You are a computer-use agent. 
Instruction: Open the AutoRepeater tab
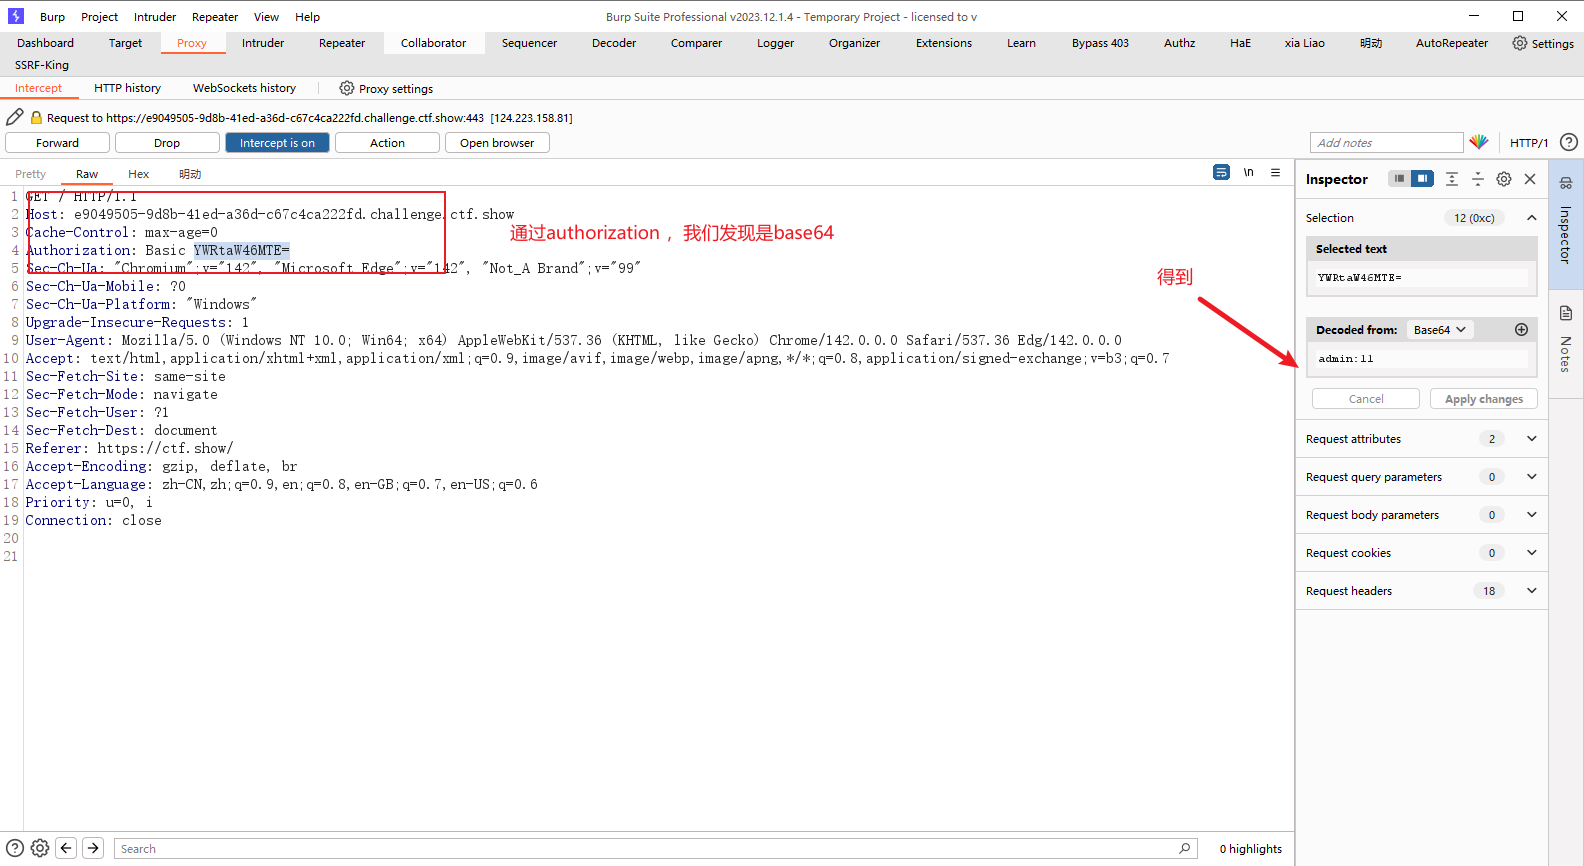(1451, 43)
